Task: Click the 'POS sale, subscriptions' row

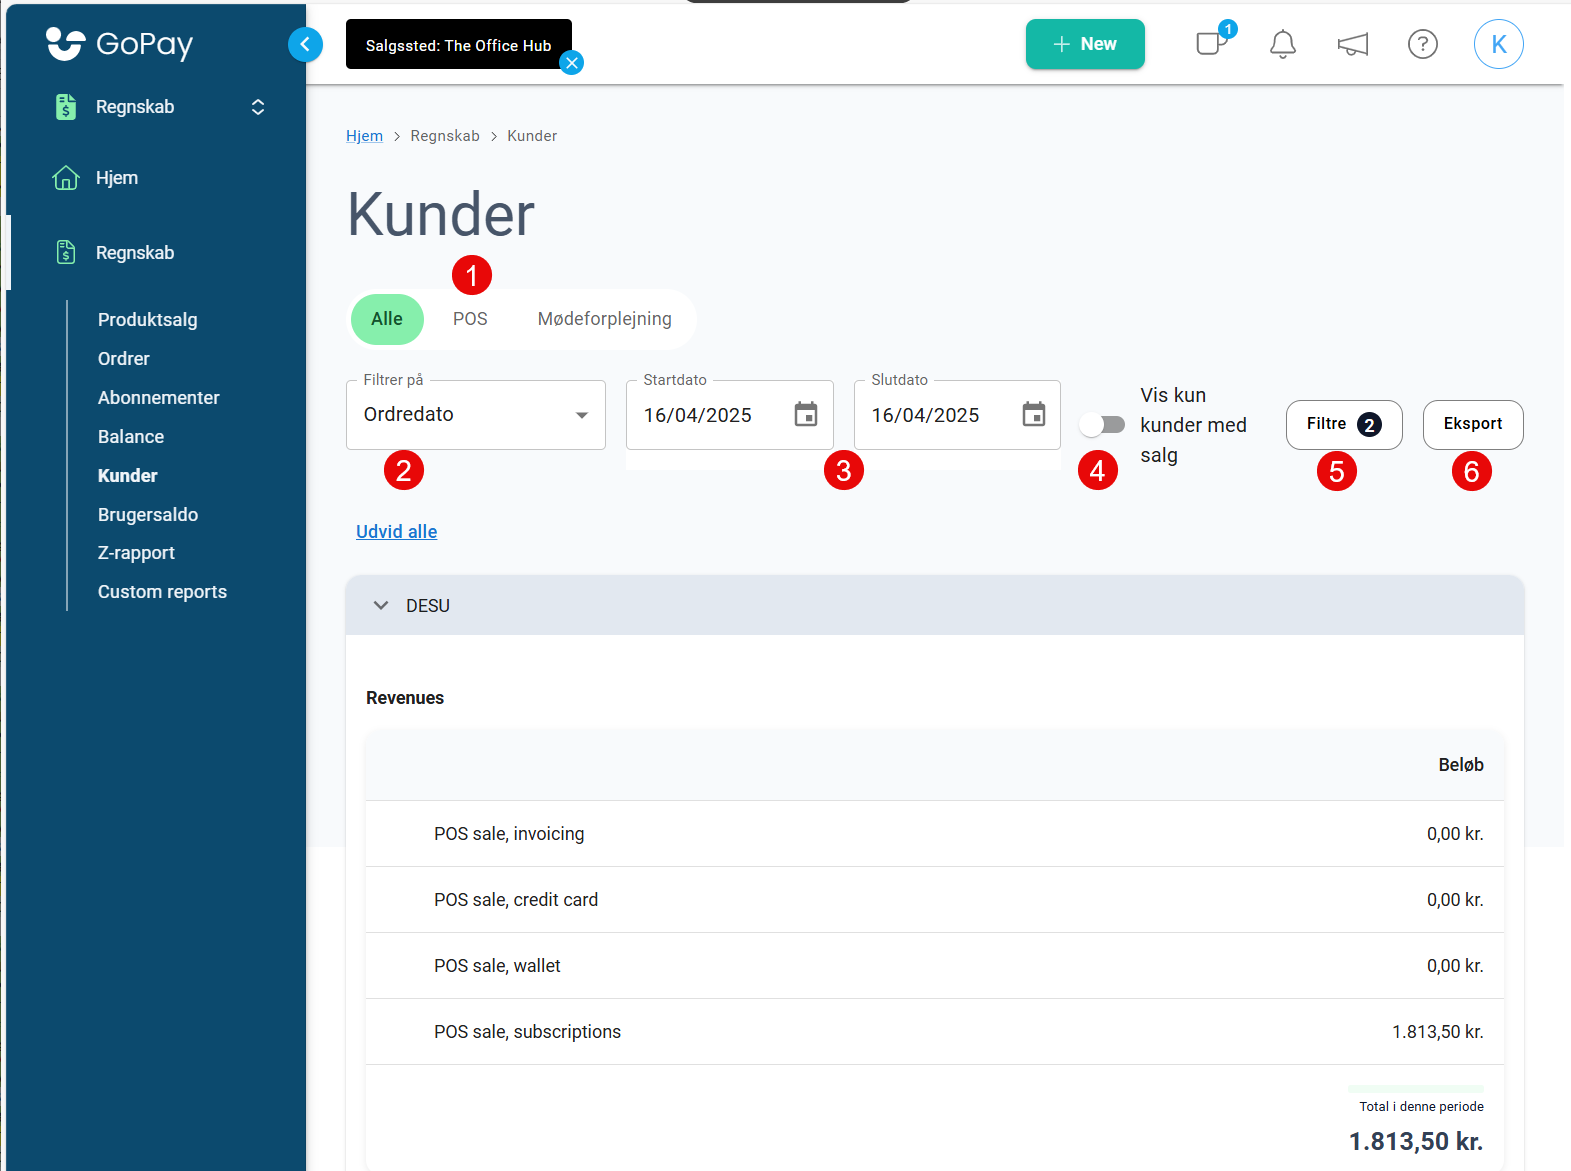Action: [935, 1032]
